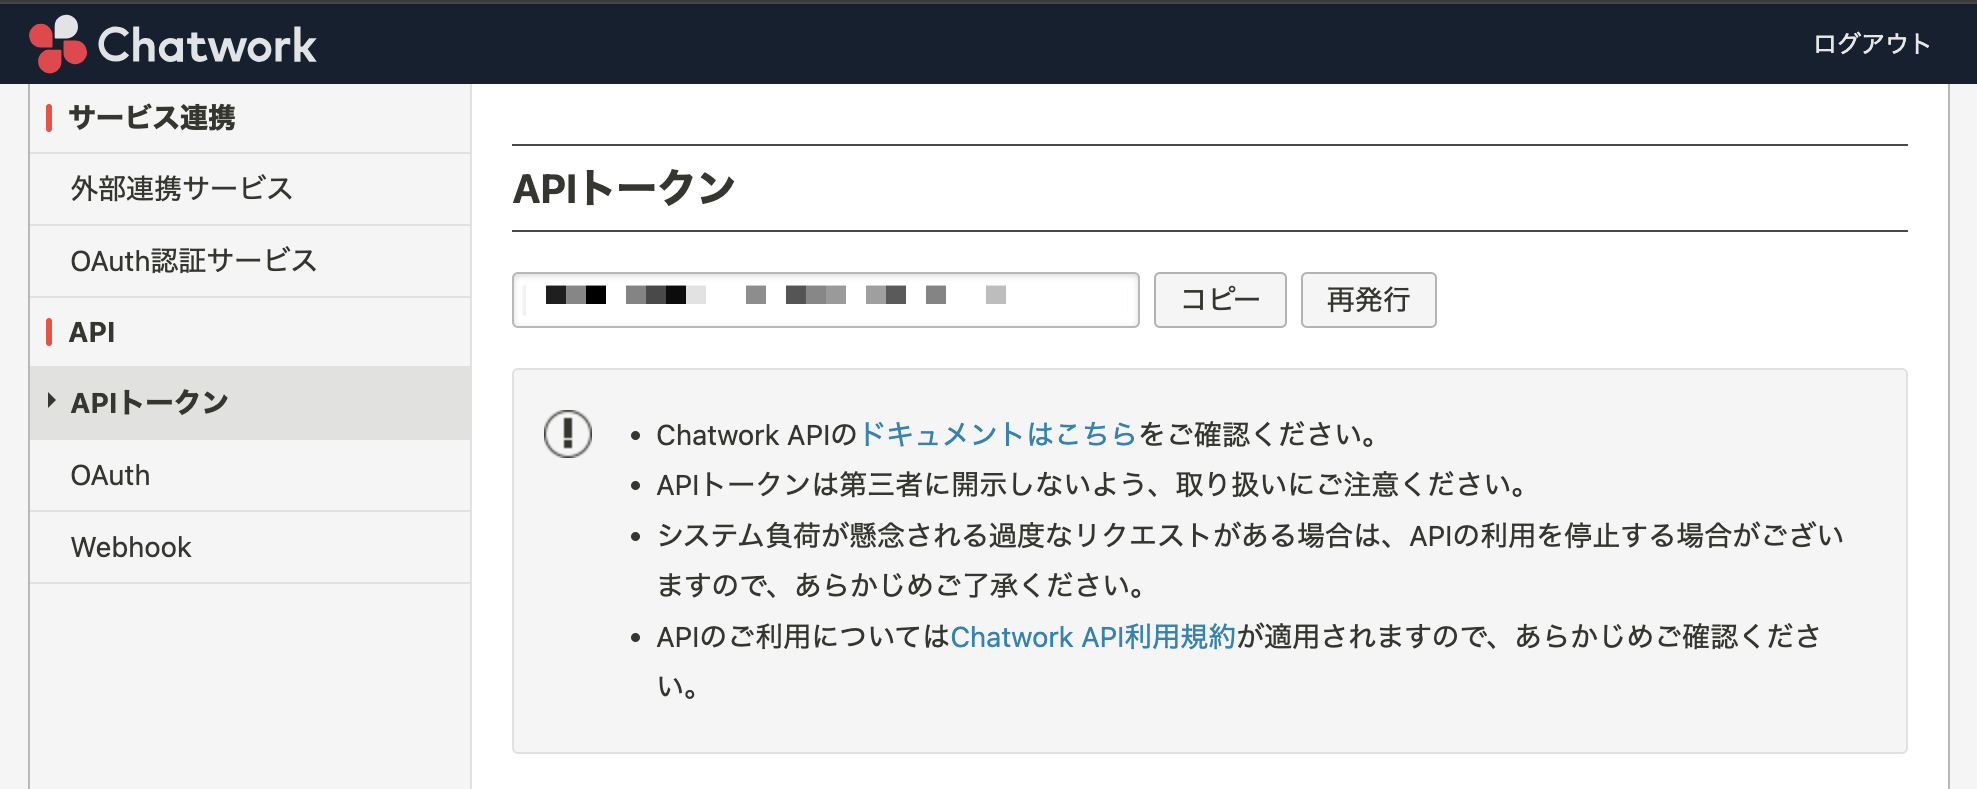Open ドキュメントはこちら documentation link
Screen dimensions: 1977x789
[x=998, y=434]
